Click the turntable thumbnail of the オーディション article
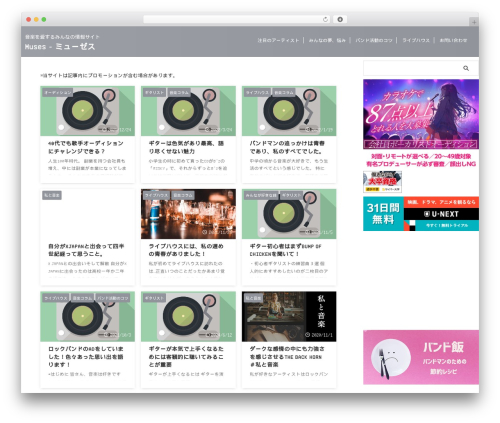500x423 pixels. click(88, 112)
